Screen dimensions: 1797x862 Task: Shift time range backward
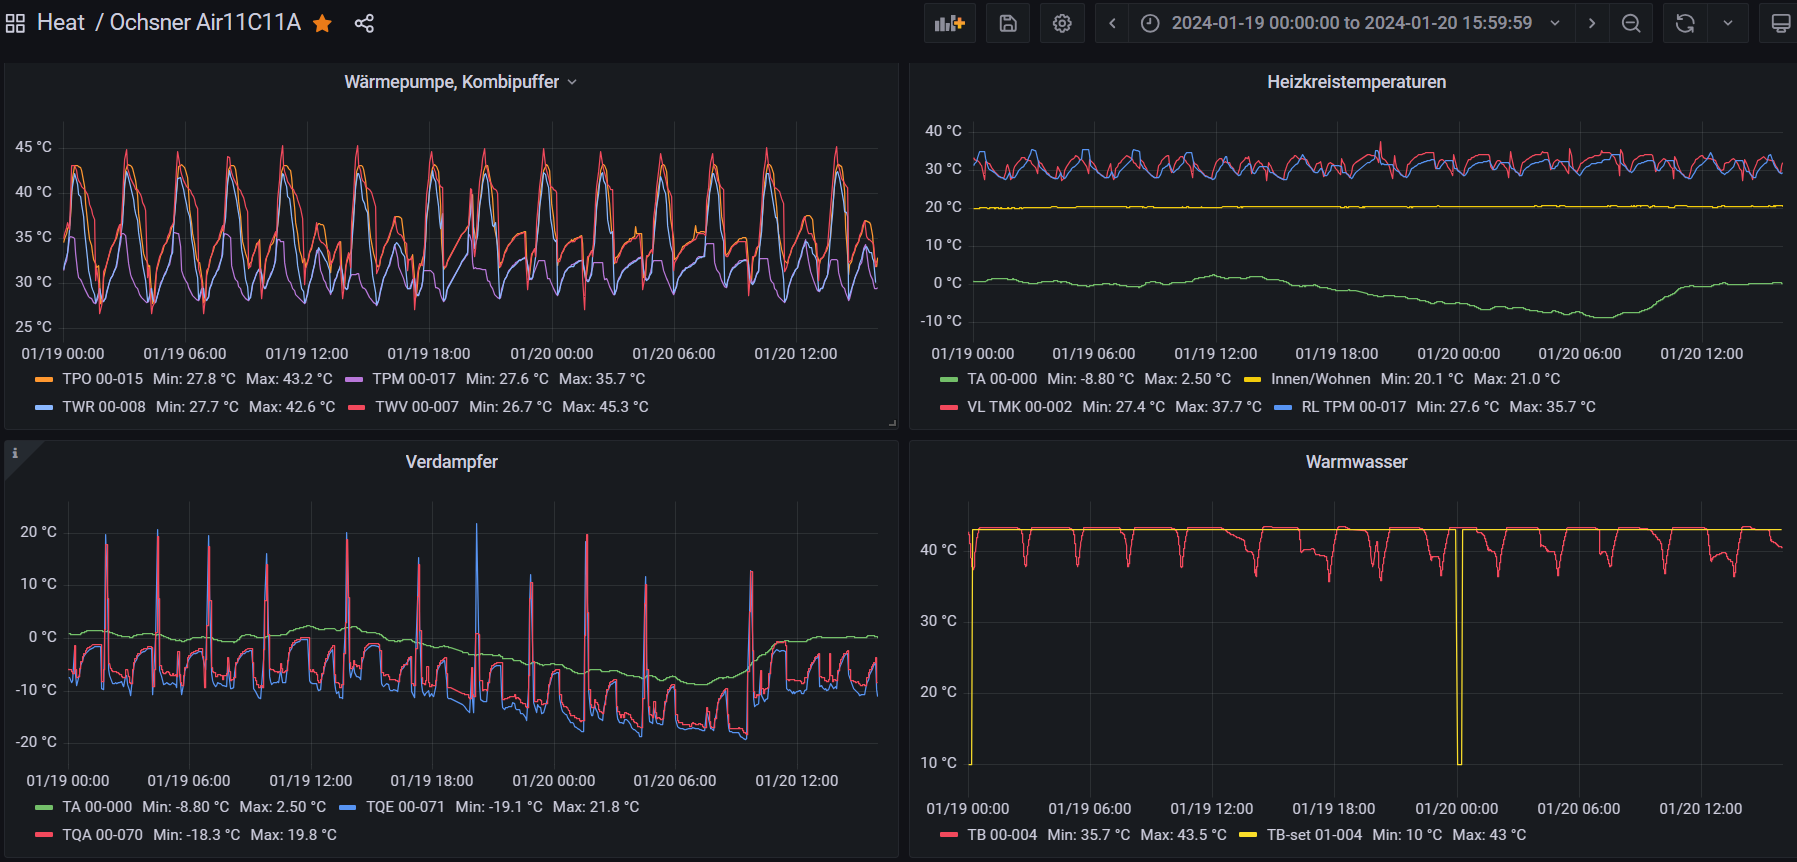[1112, 23]
